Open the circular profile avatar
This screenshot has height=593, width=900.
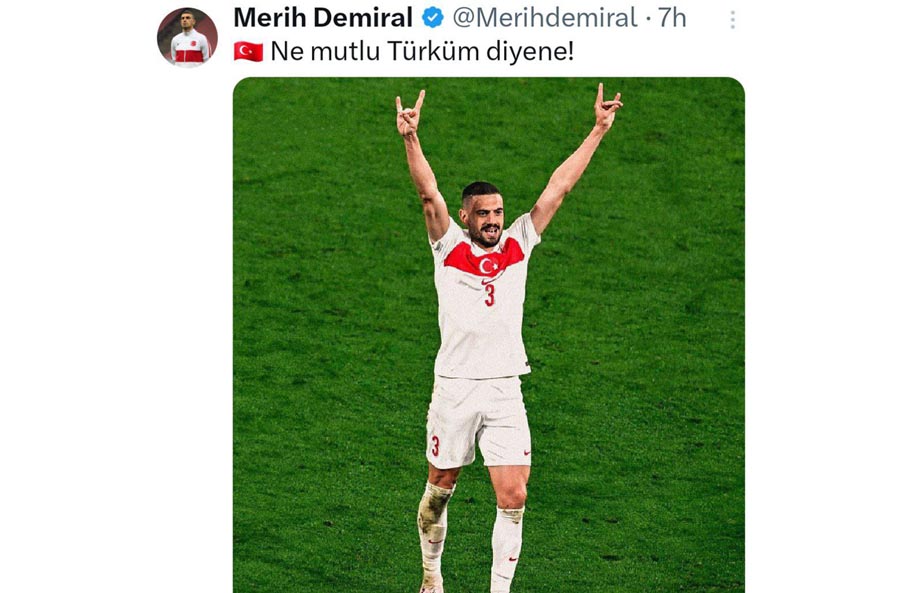tap(187, 38)
